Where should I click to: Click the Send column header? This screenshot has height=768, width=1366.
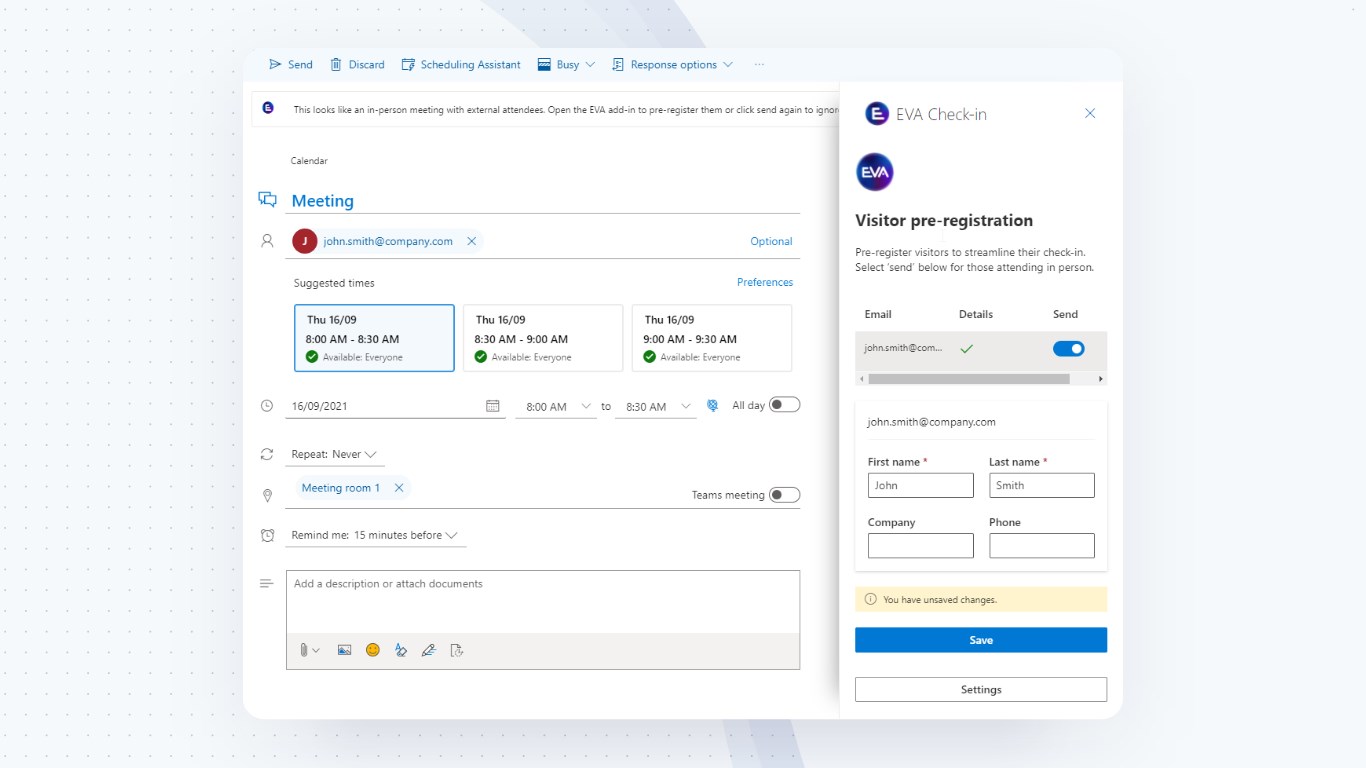pyautogui.click(x=1065, y=314)
